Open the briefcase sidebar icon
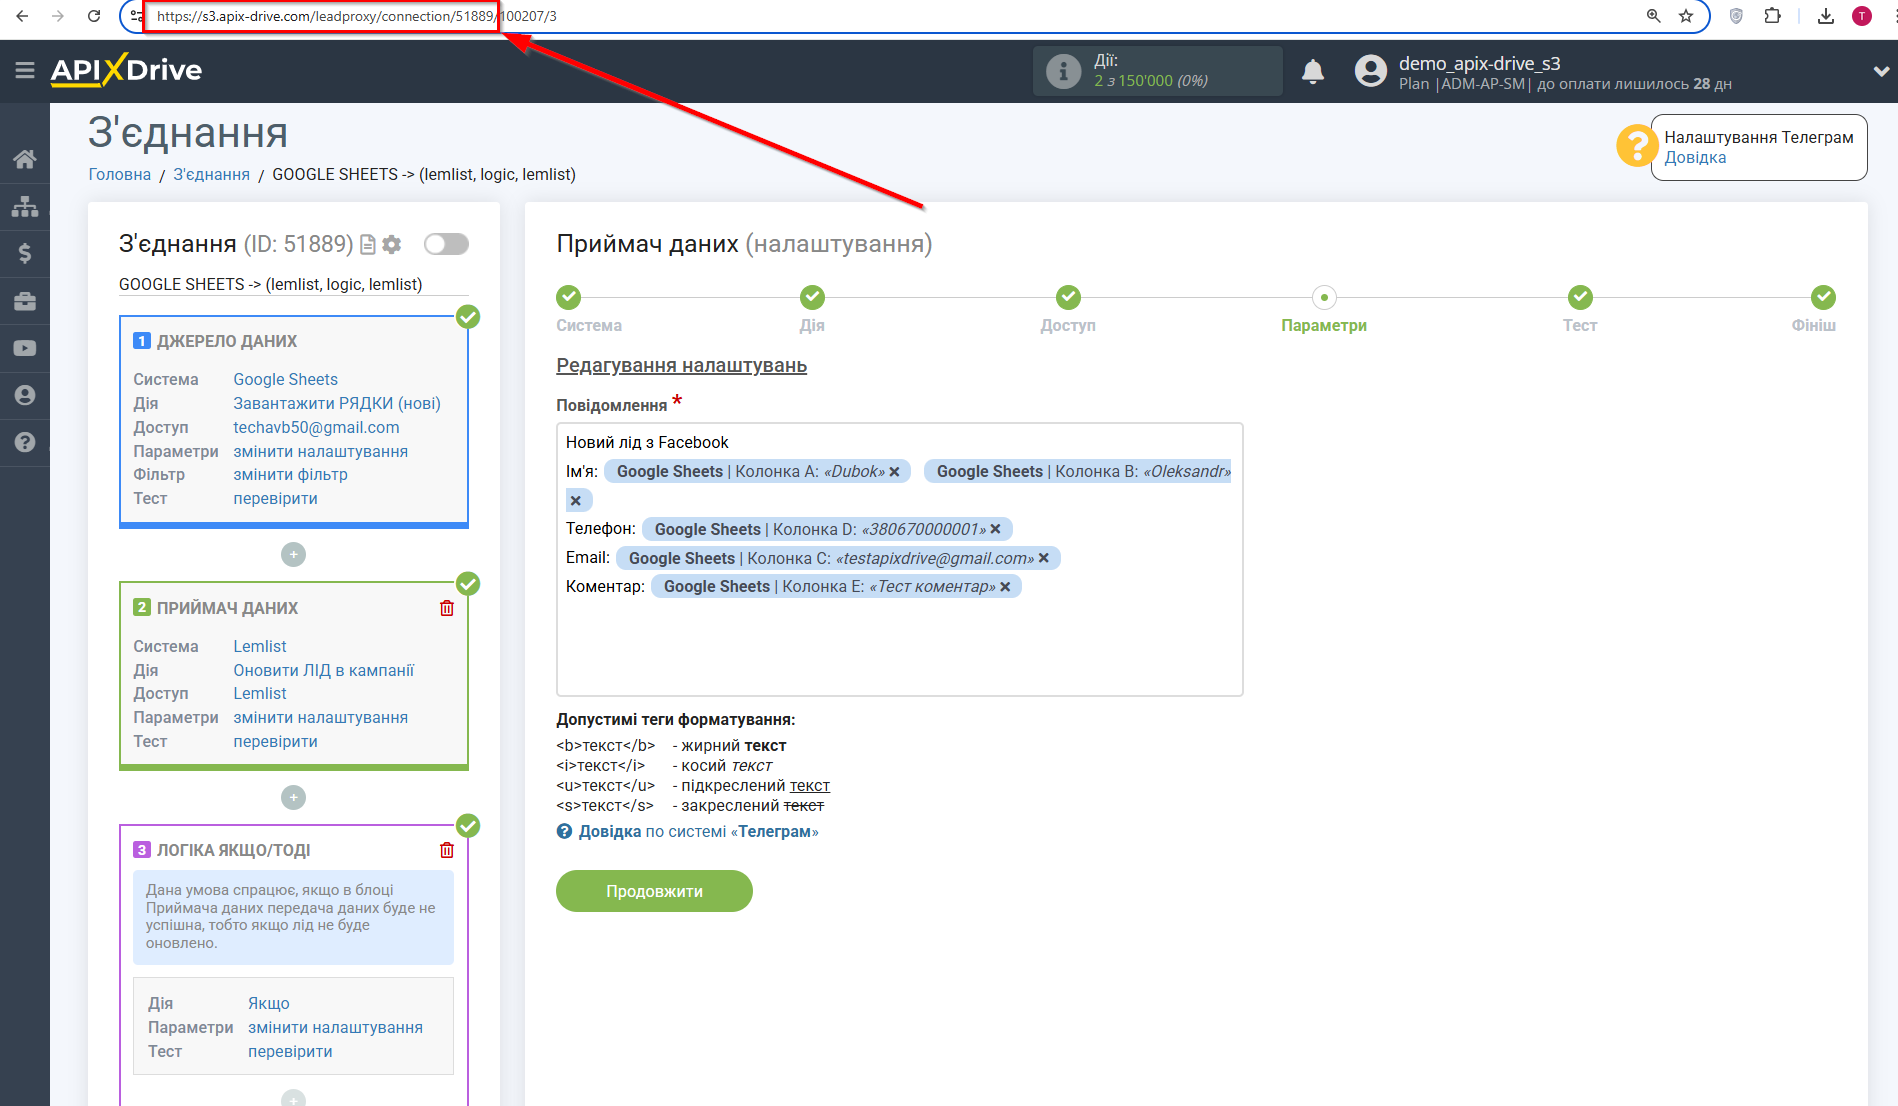Screen dimensions: 1898x1106 point(25,301)
